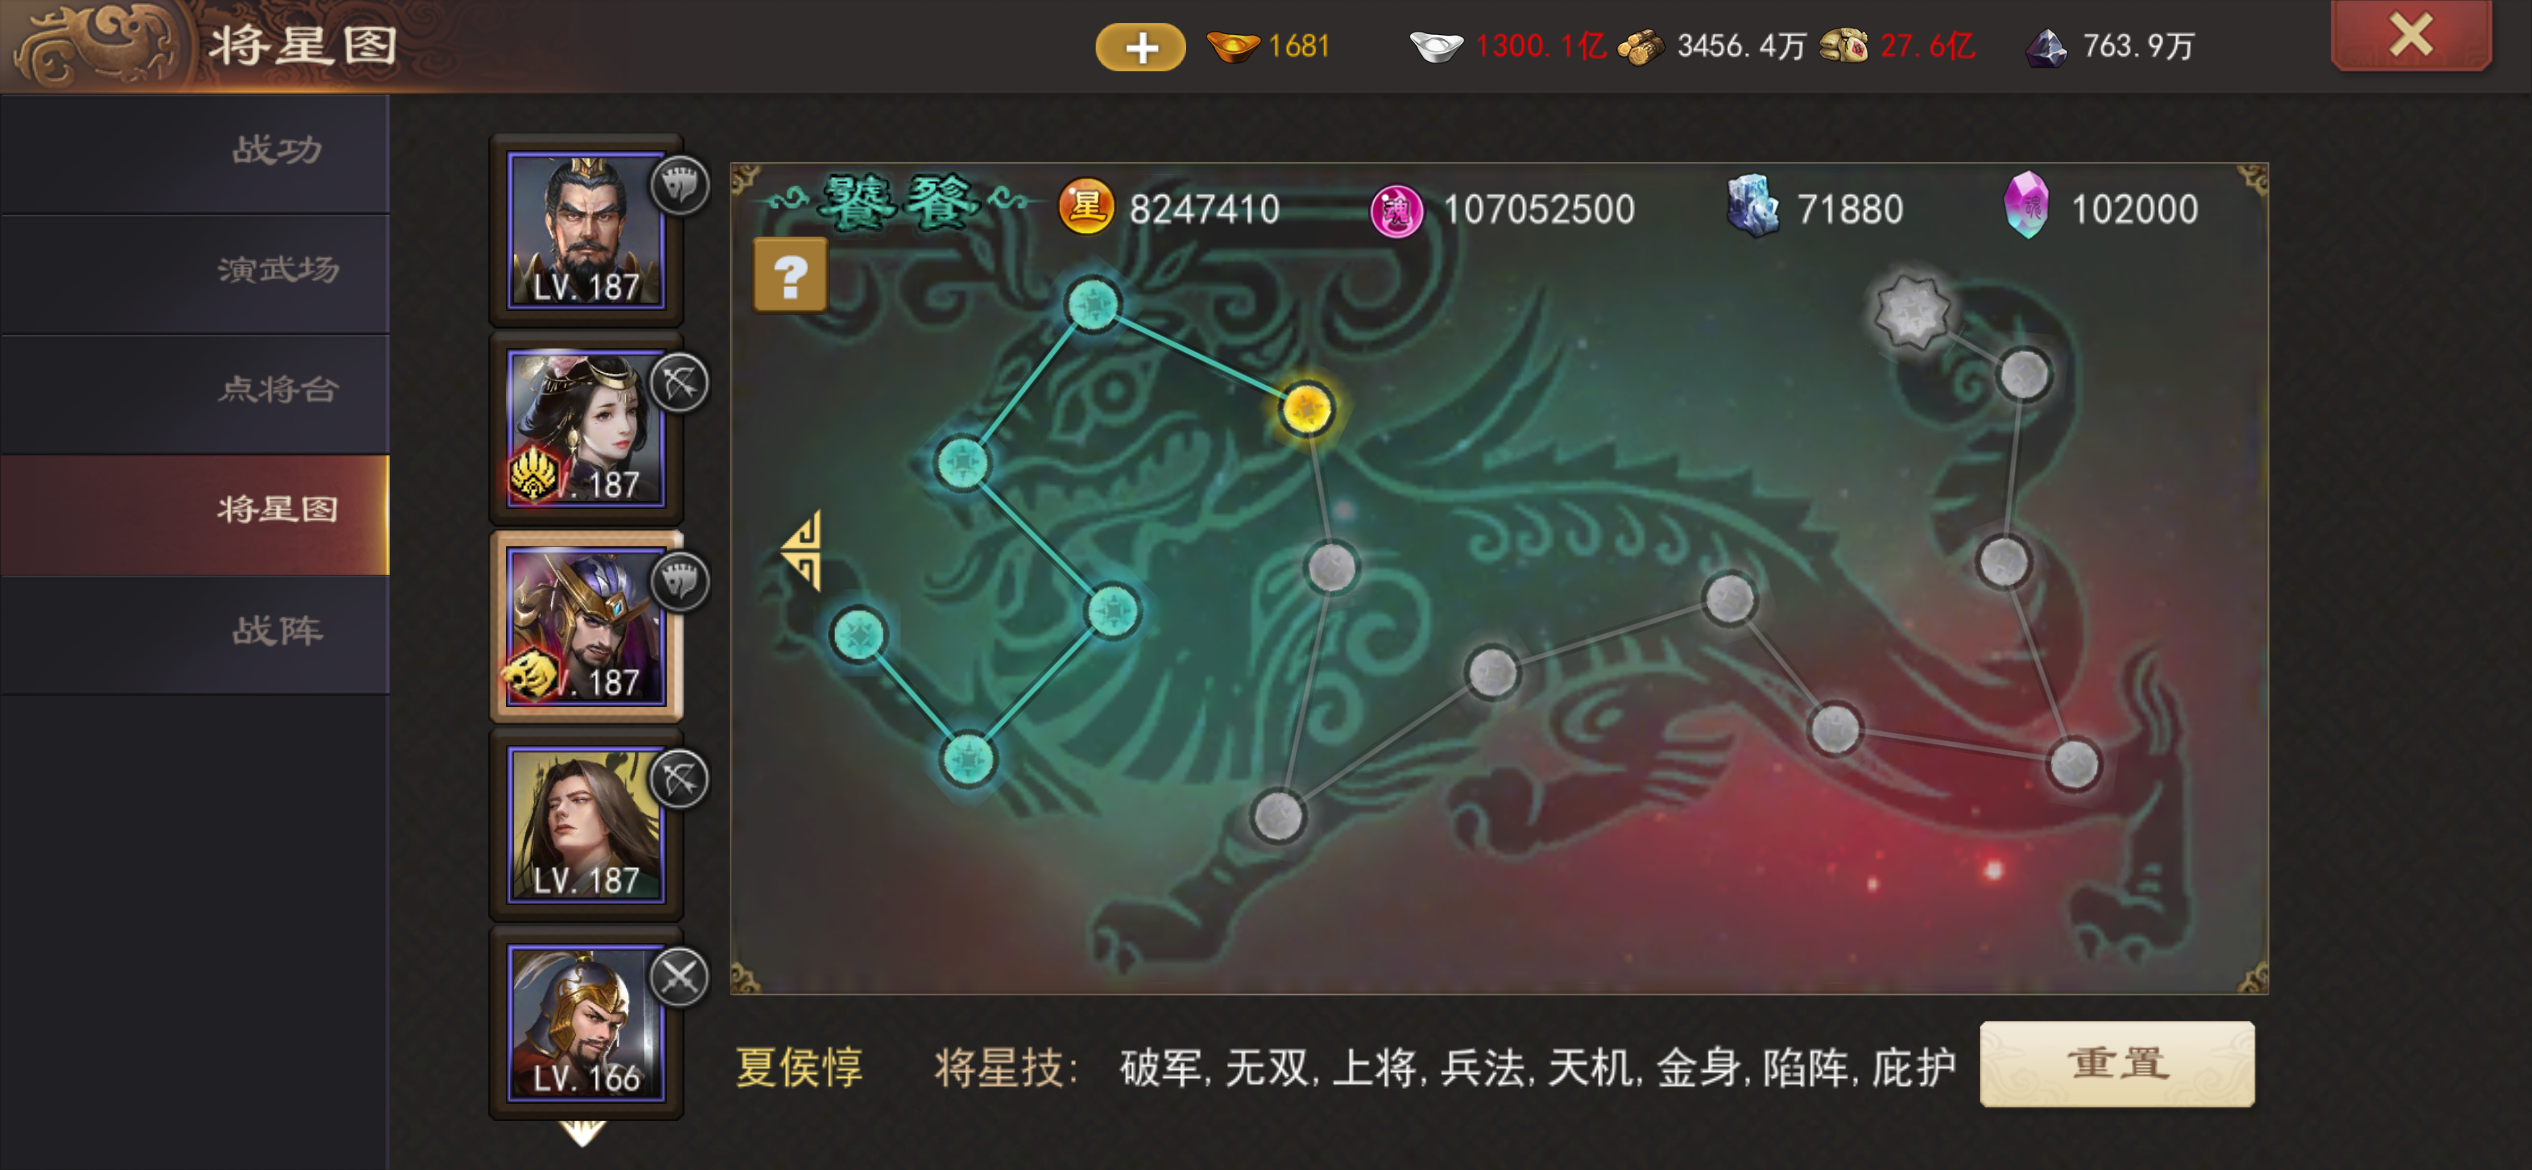Screen dimensions: 2532x1170
Task: Click the blue crystal resource icon
Action: (x=1753, y=205)
